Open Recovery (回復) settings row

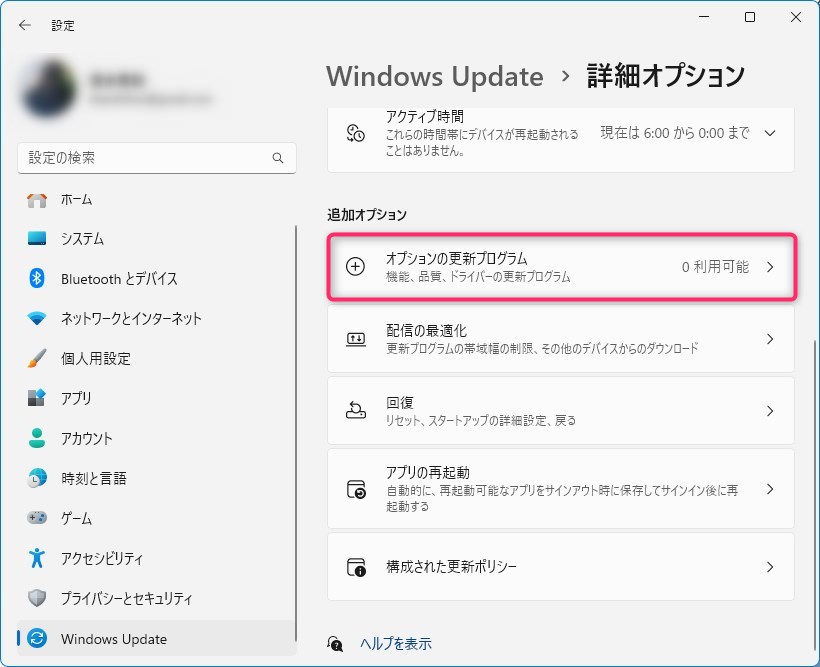(560, 411)
